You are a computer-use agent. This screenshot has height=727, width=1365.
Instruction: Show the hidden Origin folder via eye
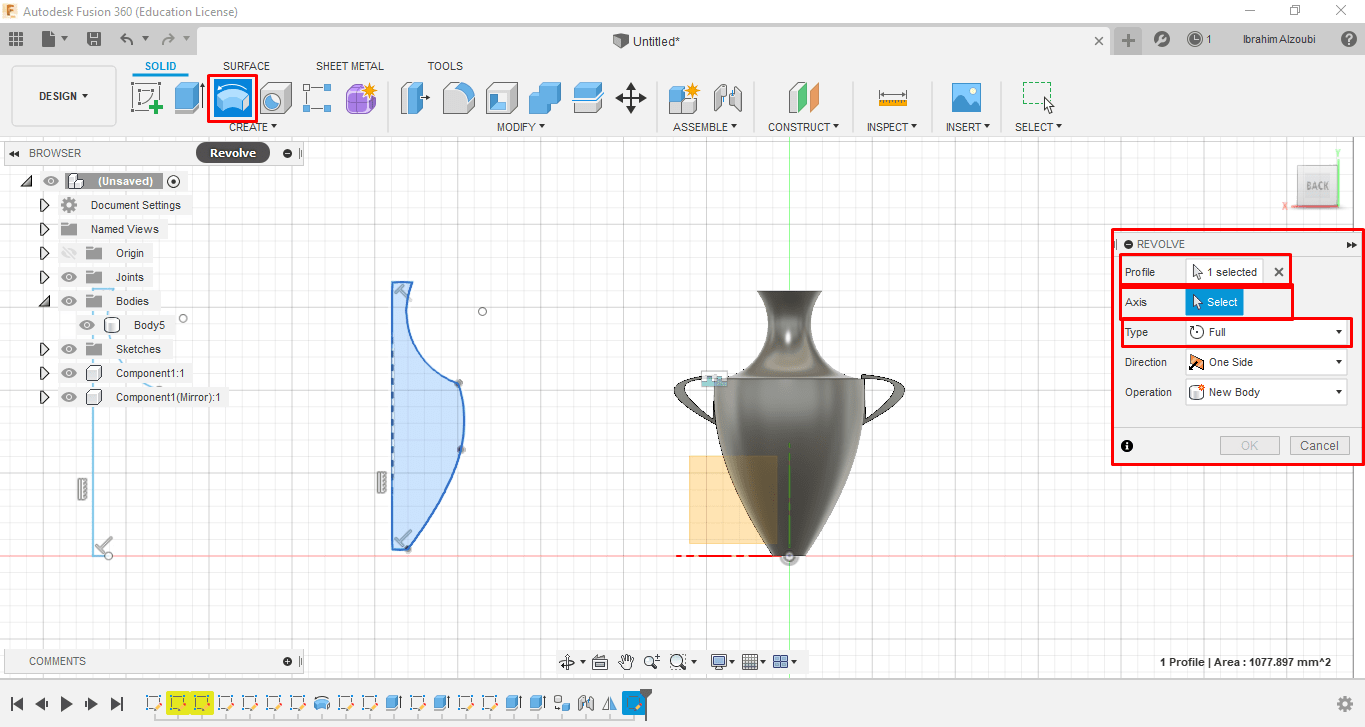tap(69, 253)
